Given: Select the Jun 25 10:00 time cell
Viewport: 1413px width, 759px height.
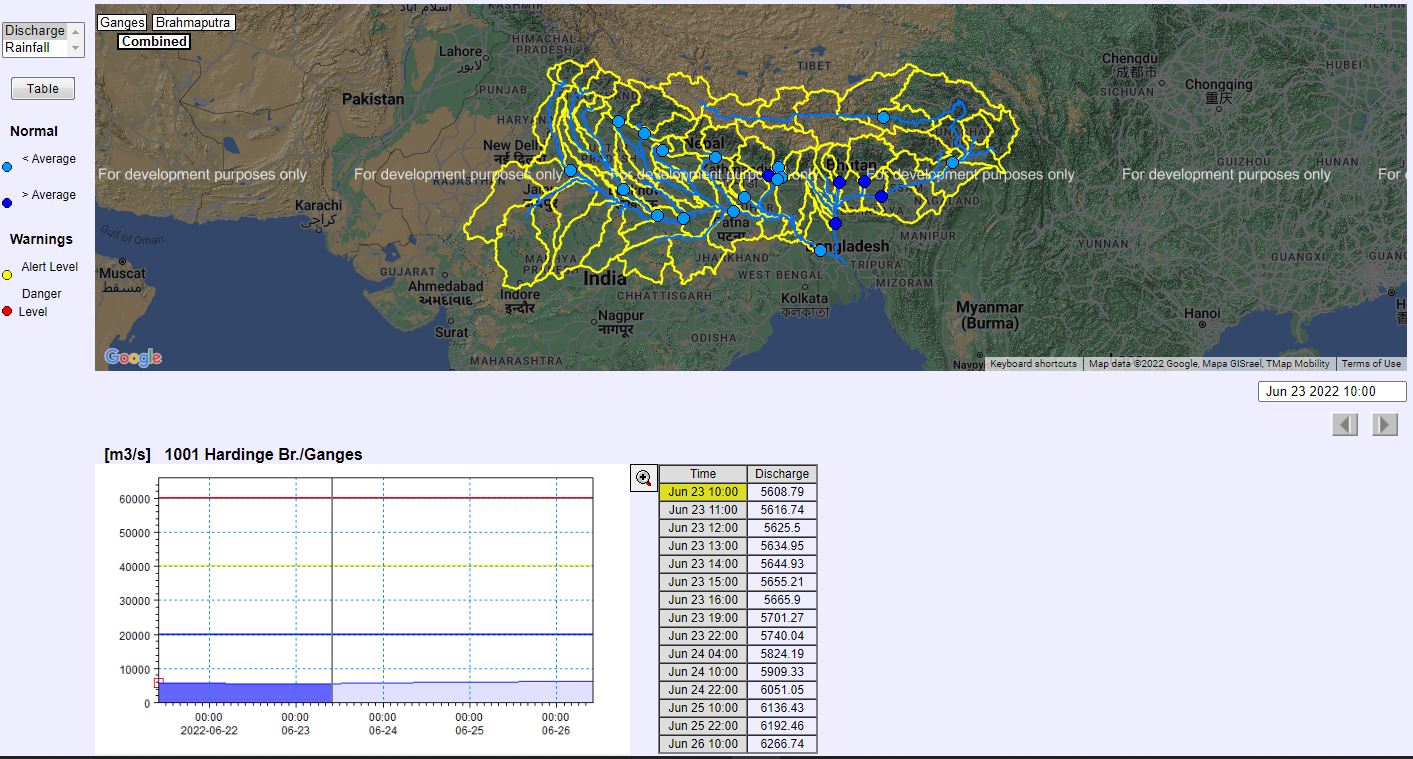Looking at the screenshot, I should coord(703,708).
